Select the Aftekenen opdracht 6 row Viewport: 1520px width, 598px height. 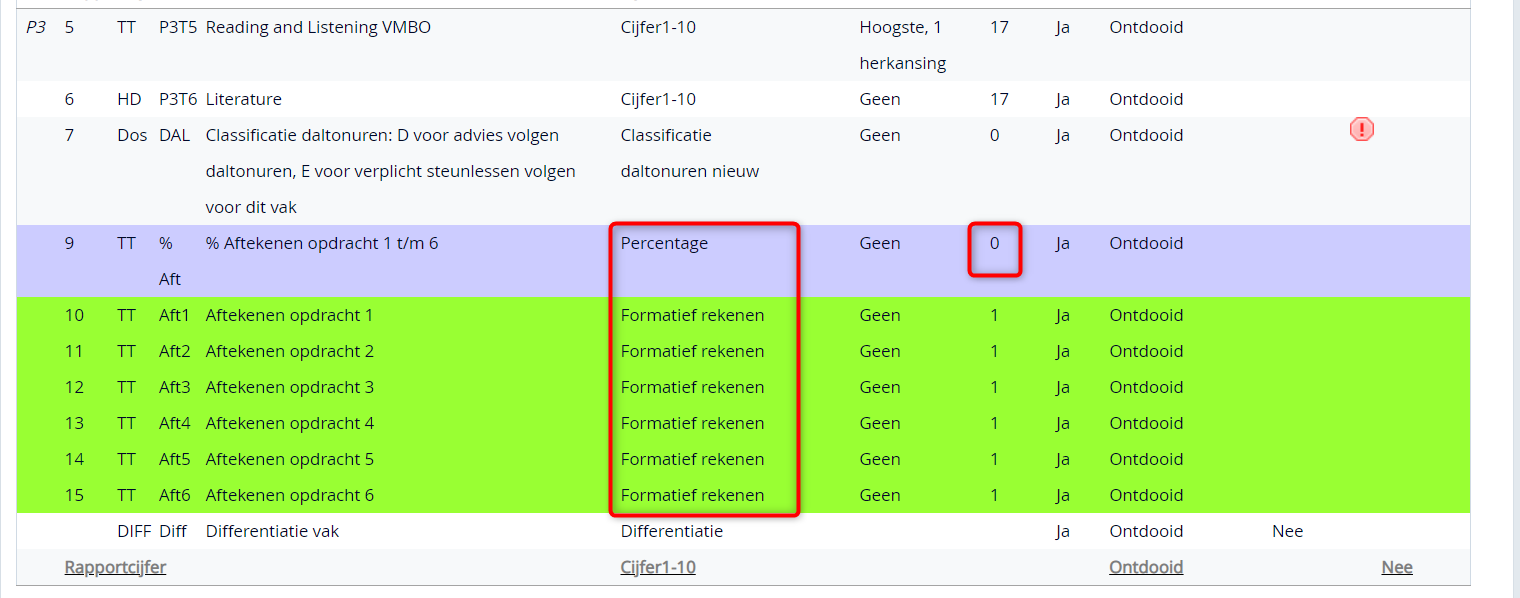(743, 495)
